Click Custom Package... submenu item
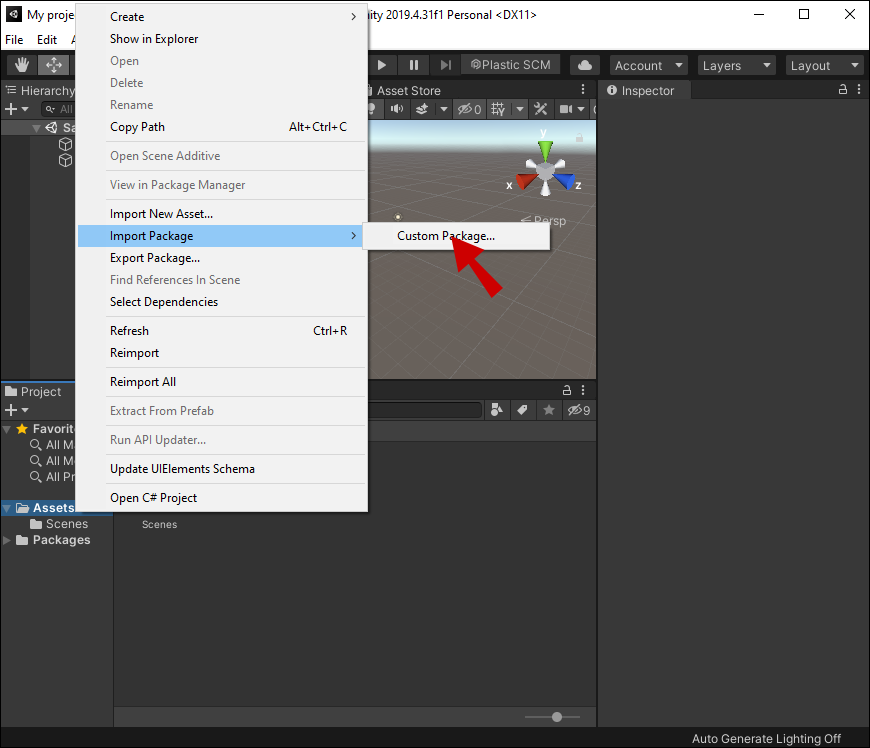The image size is (870, 748). pyautogui.click(x=456, y=236)
